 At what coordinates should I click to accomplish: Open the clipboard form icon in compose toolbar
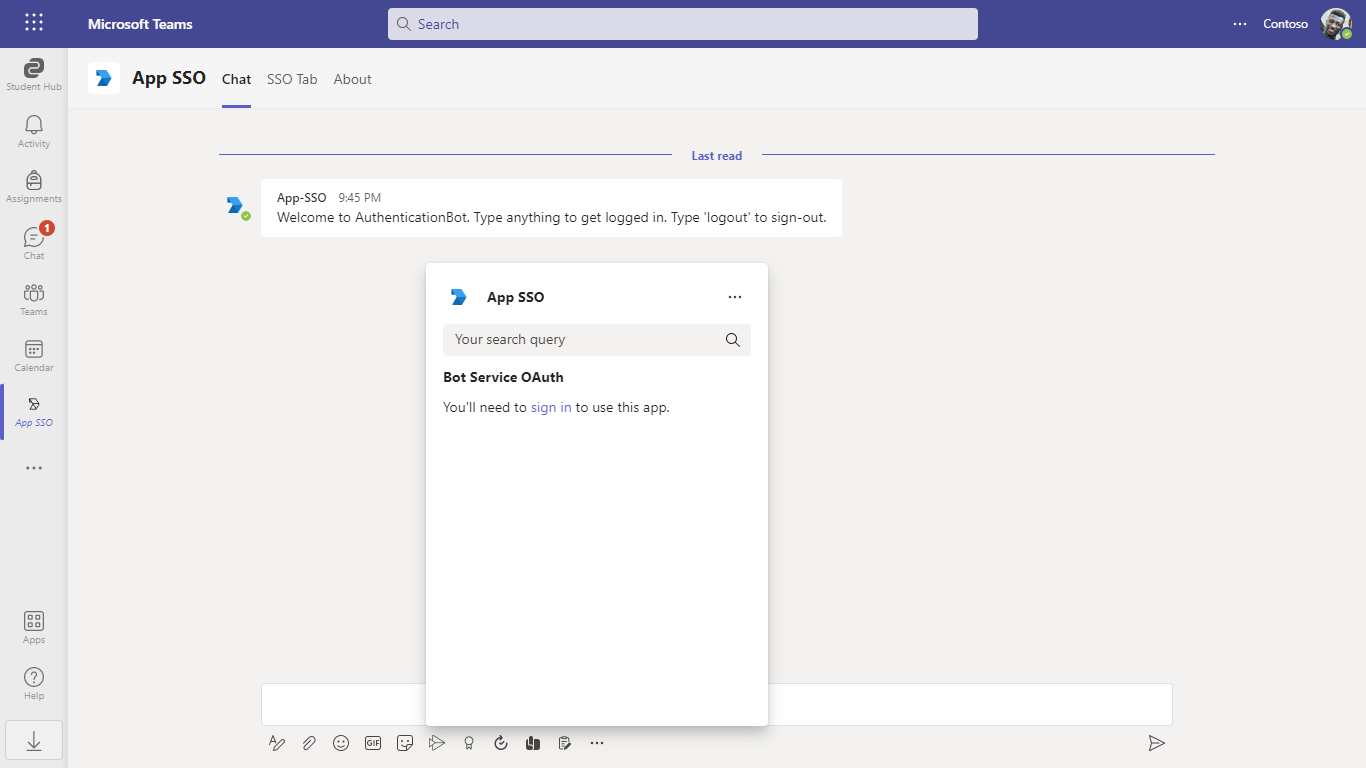(565, 743)
